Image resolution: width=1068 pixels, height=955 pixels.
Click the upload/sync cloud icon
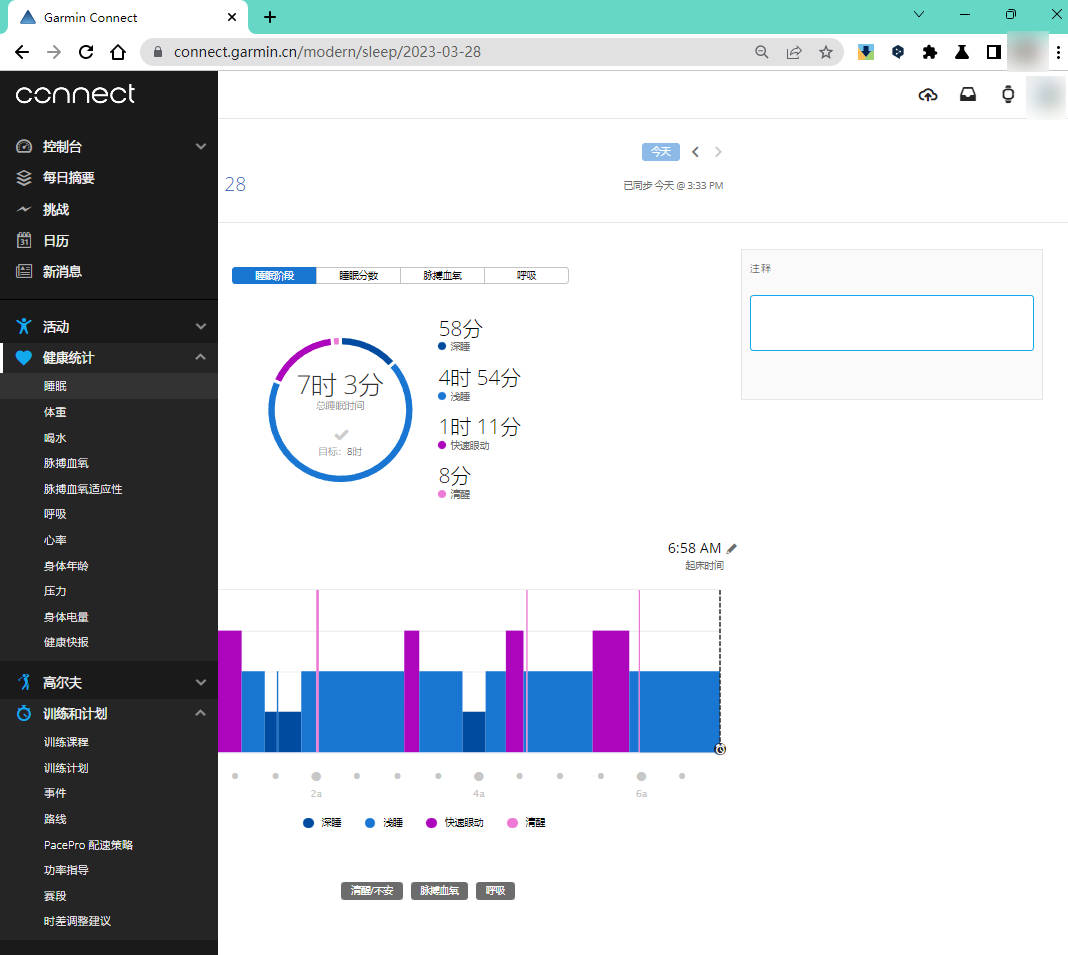coord(928,95)
